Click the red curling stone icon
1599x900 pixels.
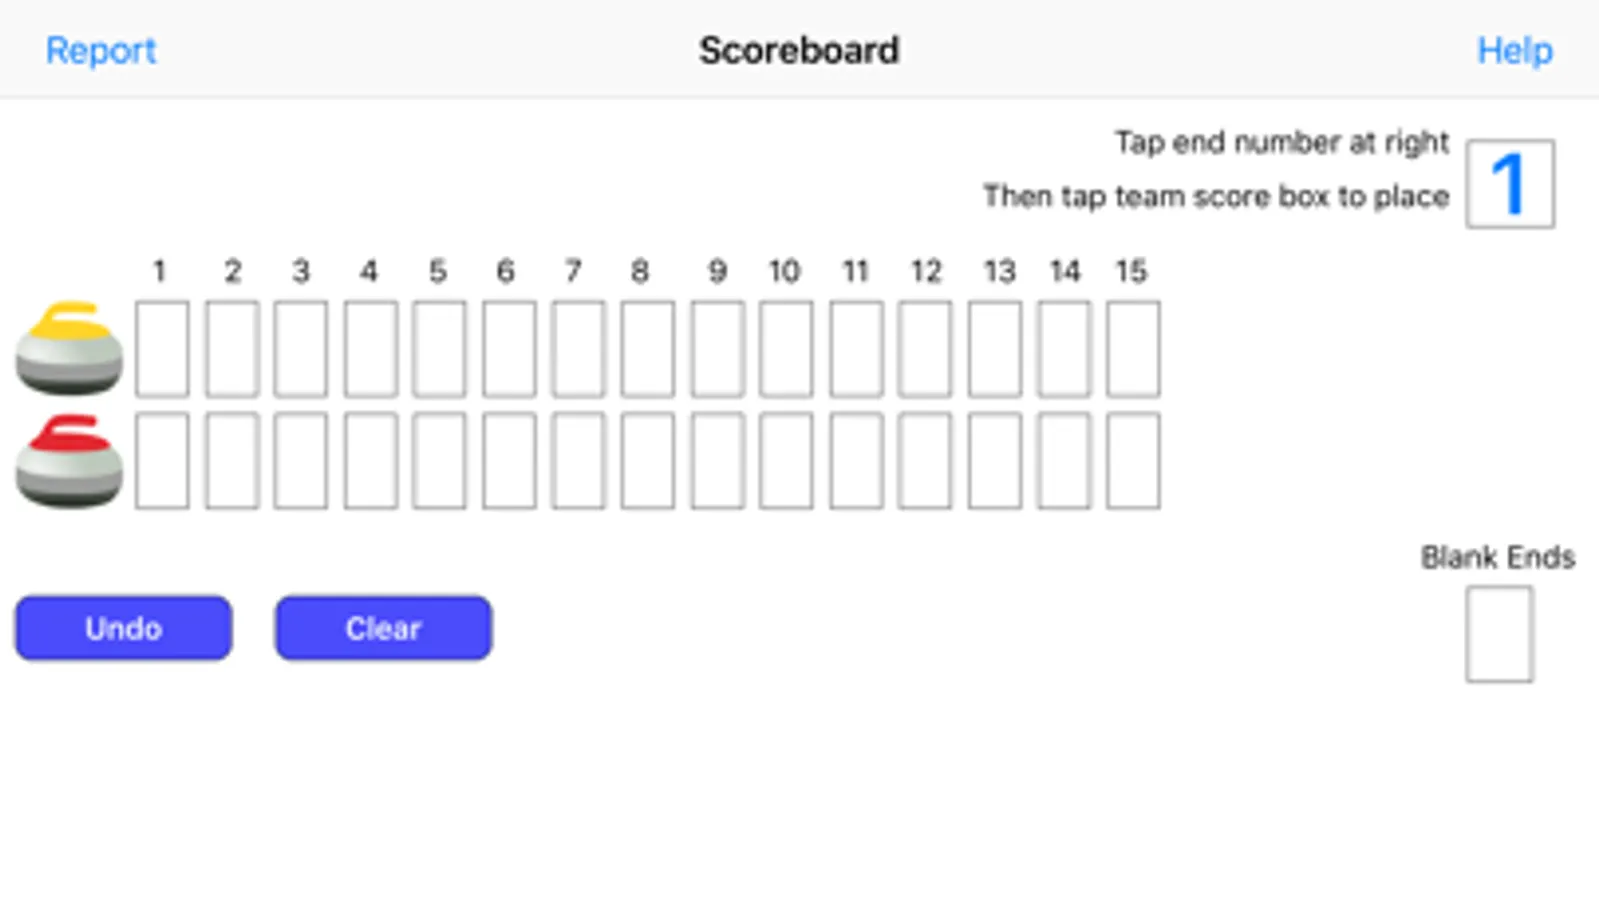tap(68, 461)
